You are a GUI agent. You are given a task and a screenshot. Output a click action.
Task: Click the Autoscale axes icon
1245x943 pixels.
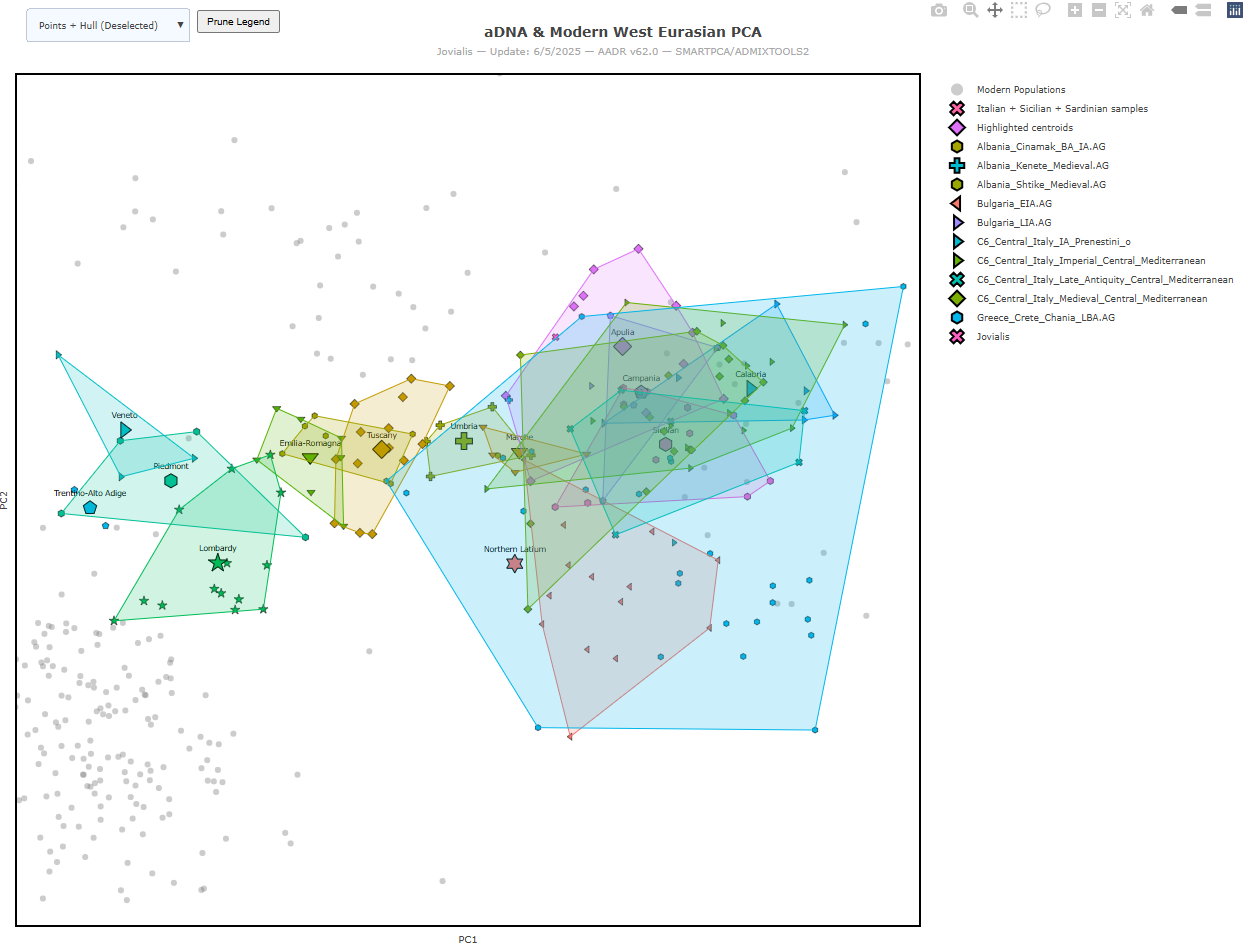point(1123,10)
